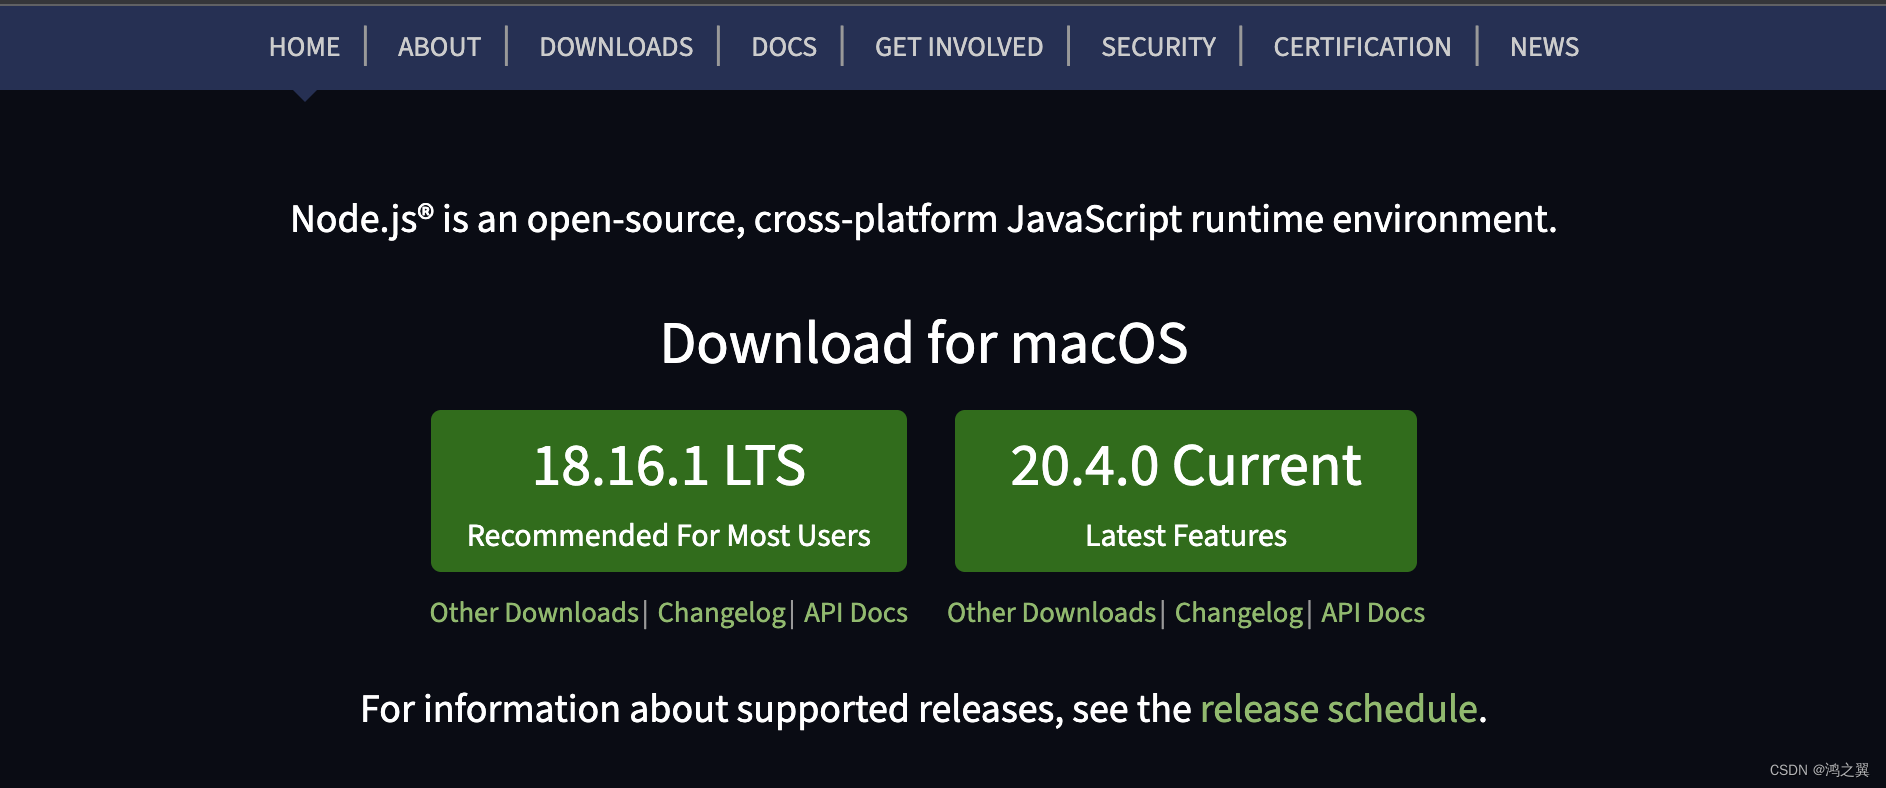
Task: Go to the CERTIFICATION page
Action: click(1362, 47)
